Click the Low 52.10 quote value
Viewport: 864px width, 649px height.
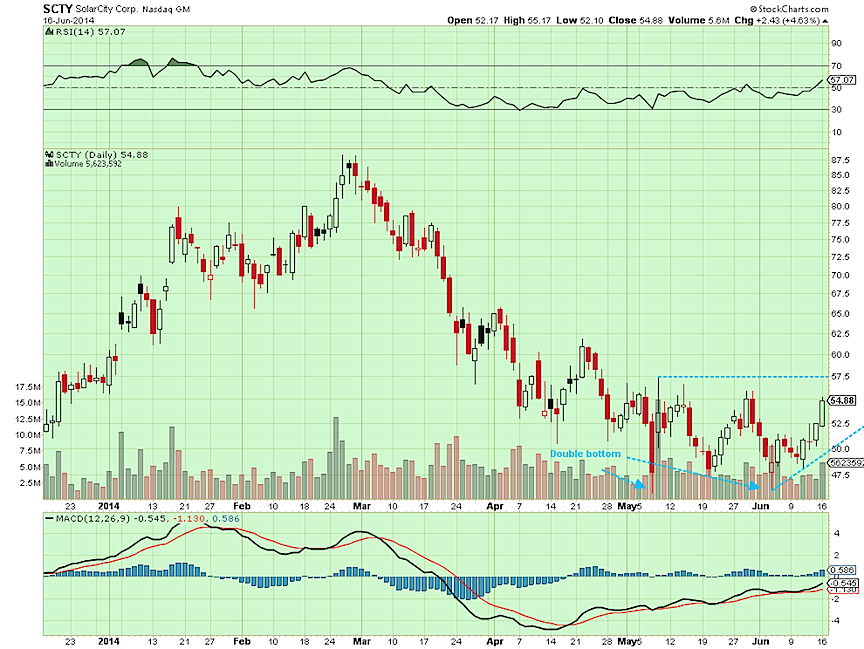[580, 20]
